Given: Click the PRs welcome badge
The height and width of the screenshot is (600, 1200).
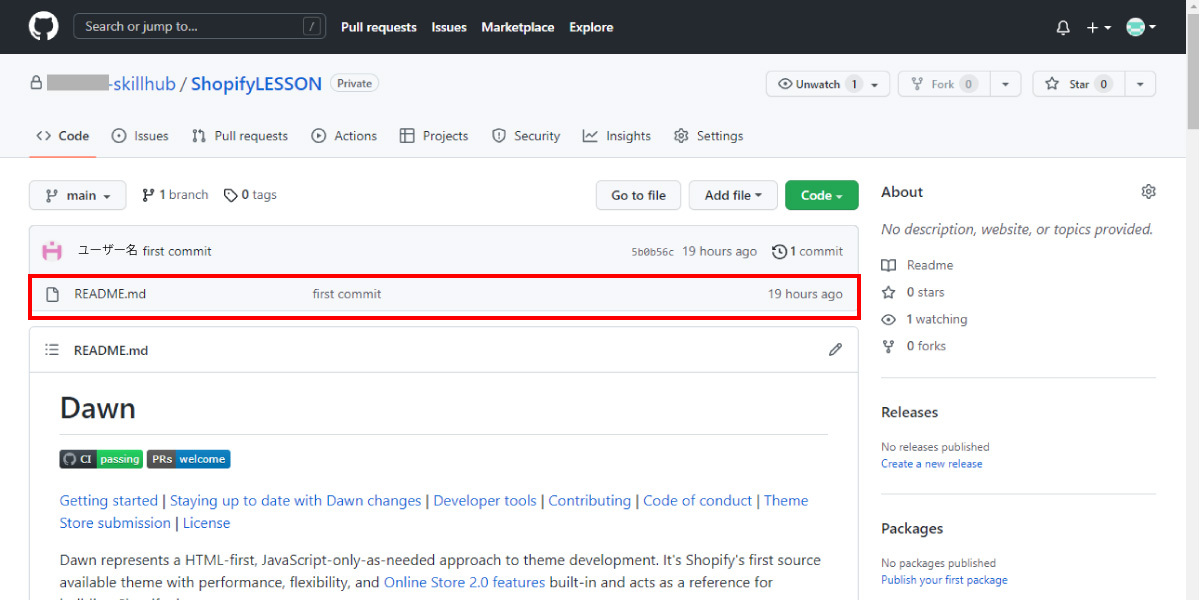Looking at the screenshot, I should [x=189, y=459].
